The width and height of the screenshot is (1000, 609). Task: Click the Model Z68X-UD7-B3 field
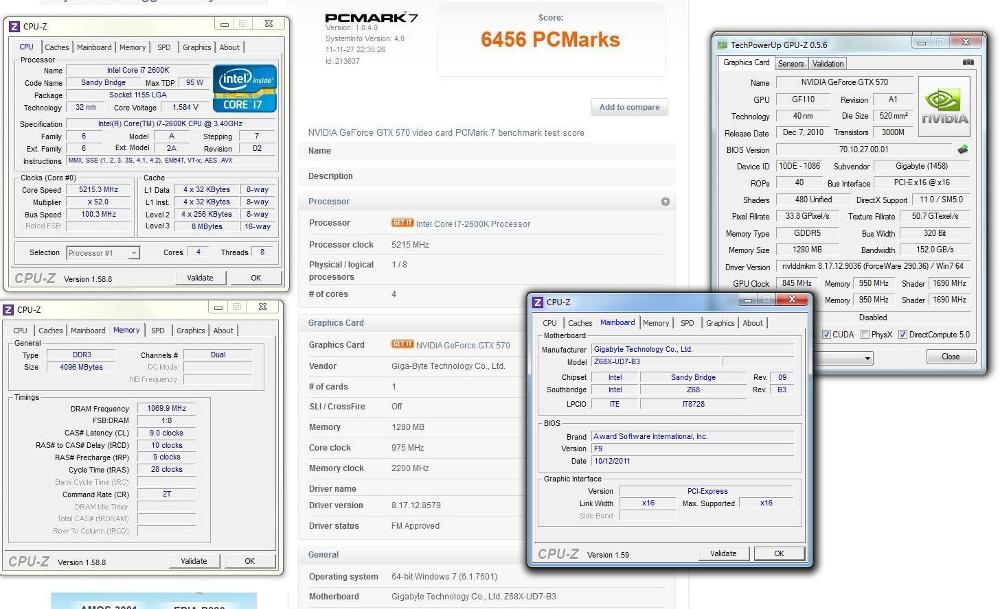click(x=656, y=362)
